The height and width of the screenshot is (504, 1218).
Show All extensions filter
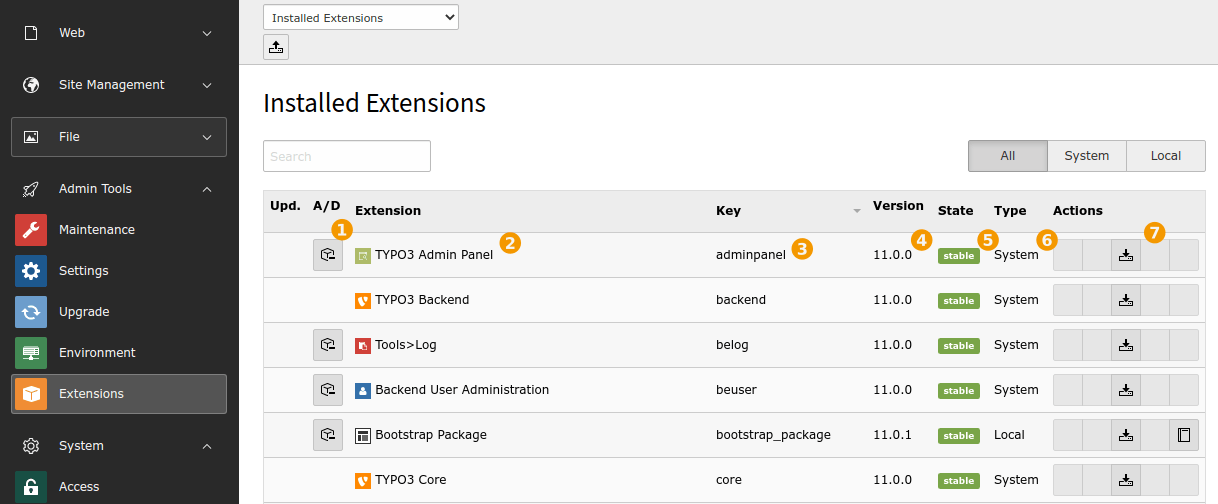1008,156
